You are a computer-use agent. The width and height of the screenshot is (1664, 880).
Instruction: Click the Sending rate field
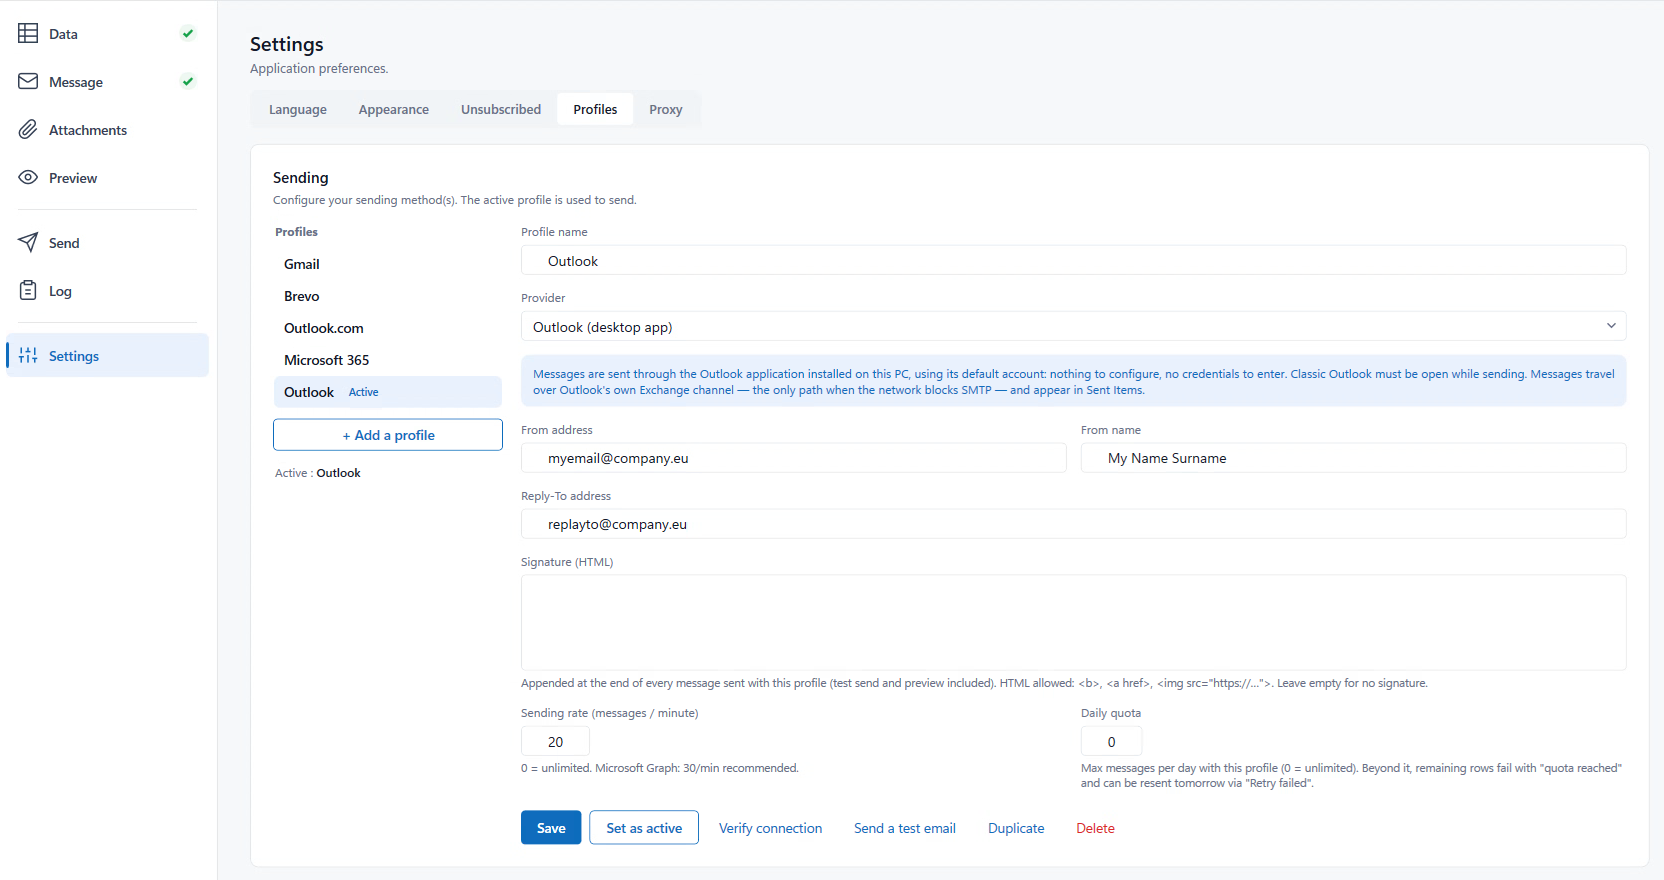pos(555,742)
